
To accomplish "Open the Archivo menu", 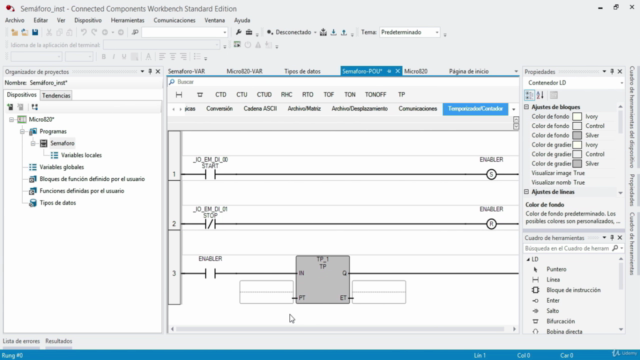I will click(x=14, y=20).
